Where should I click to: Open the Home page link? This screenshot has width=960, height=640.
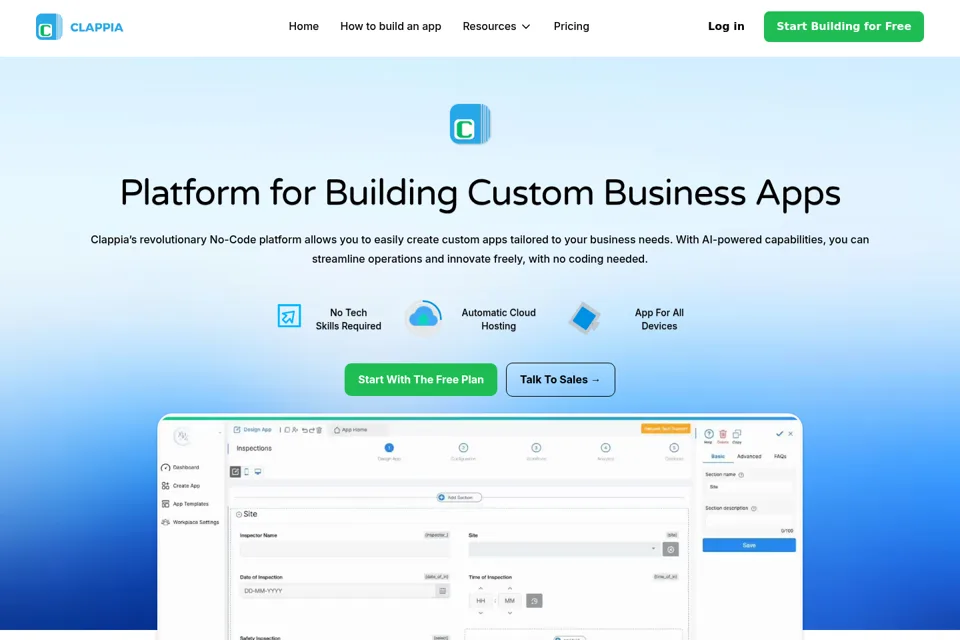304,26
